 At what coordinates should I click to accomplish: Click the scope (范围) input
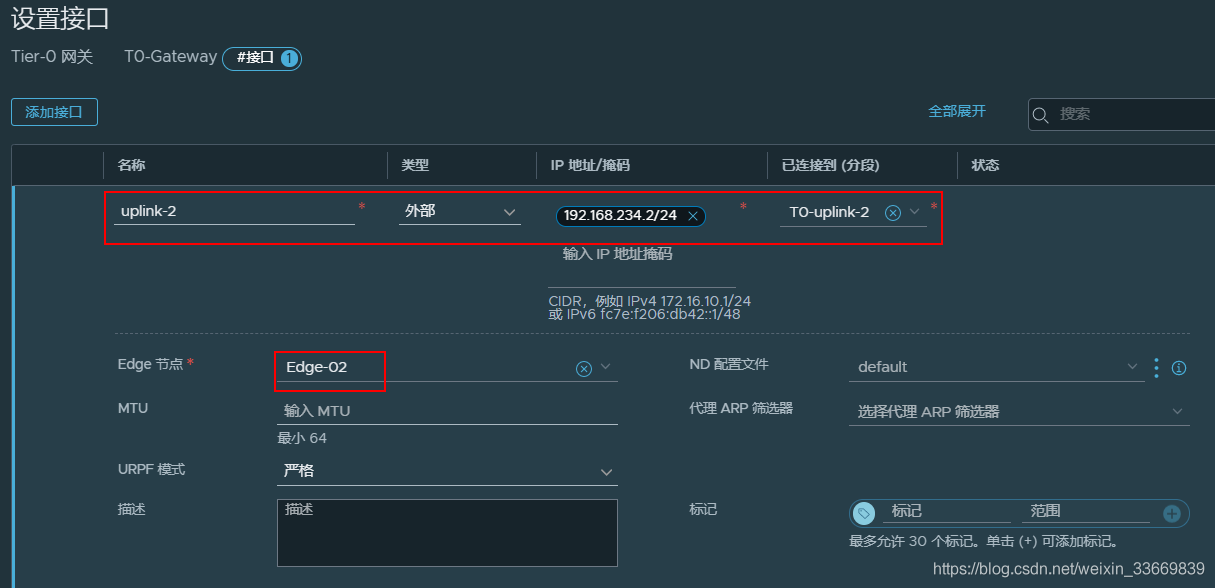(1085, 511)
